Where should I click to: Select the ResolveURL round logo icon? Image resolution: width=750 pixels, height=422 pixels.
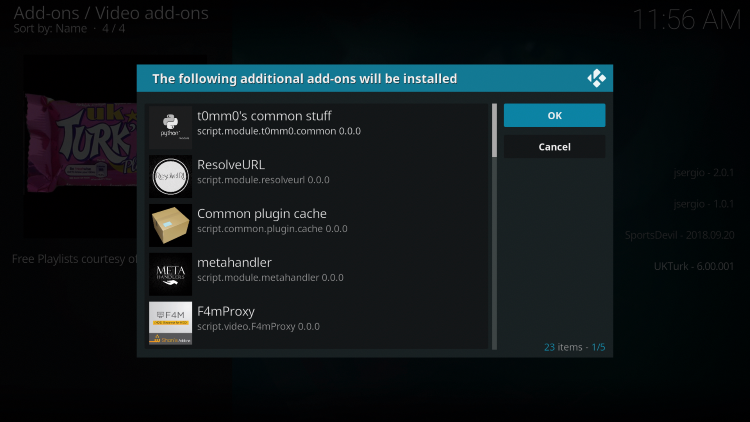(170, 177)
